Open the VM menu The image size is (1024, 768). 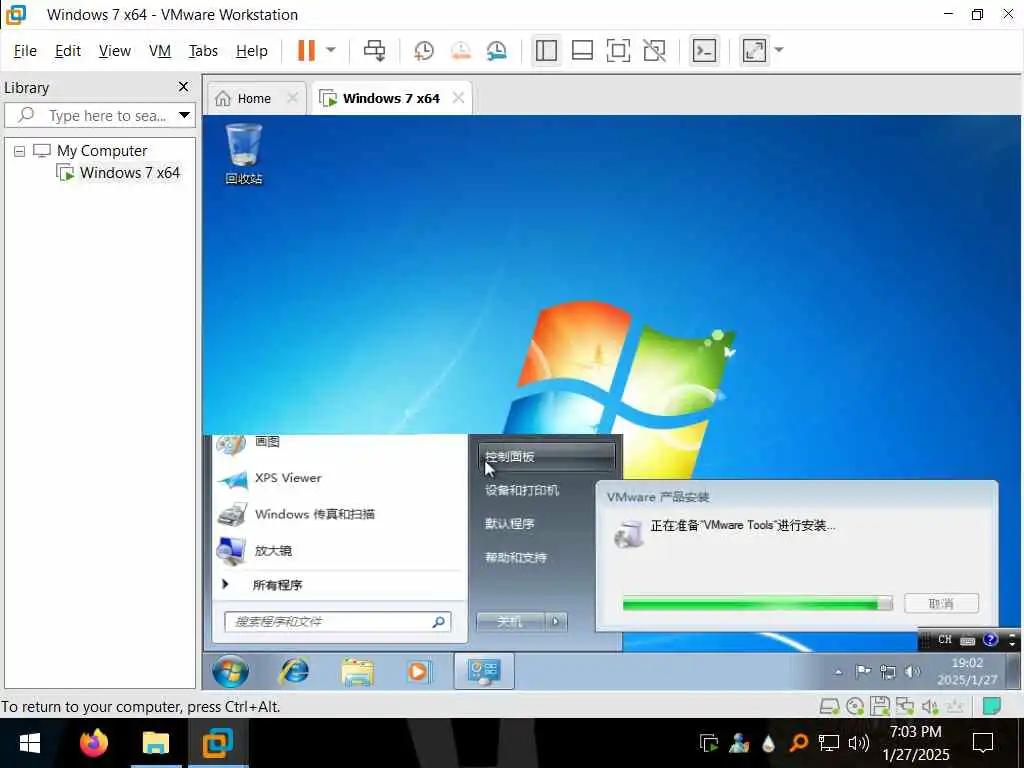coord(159,51)
